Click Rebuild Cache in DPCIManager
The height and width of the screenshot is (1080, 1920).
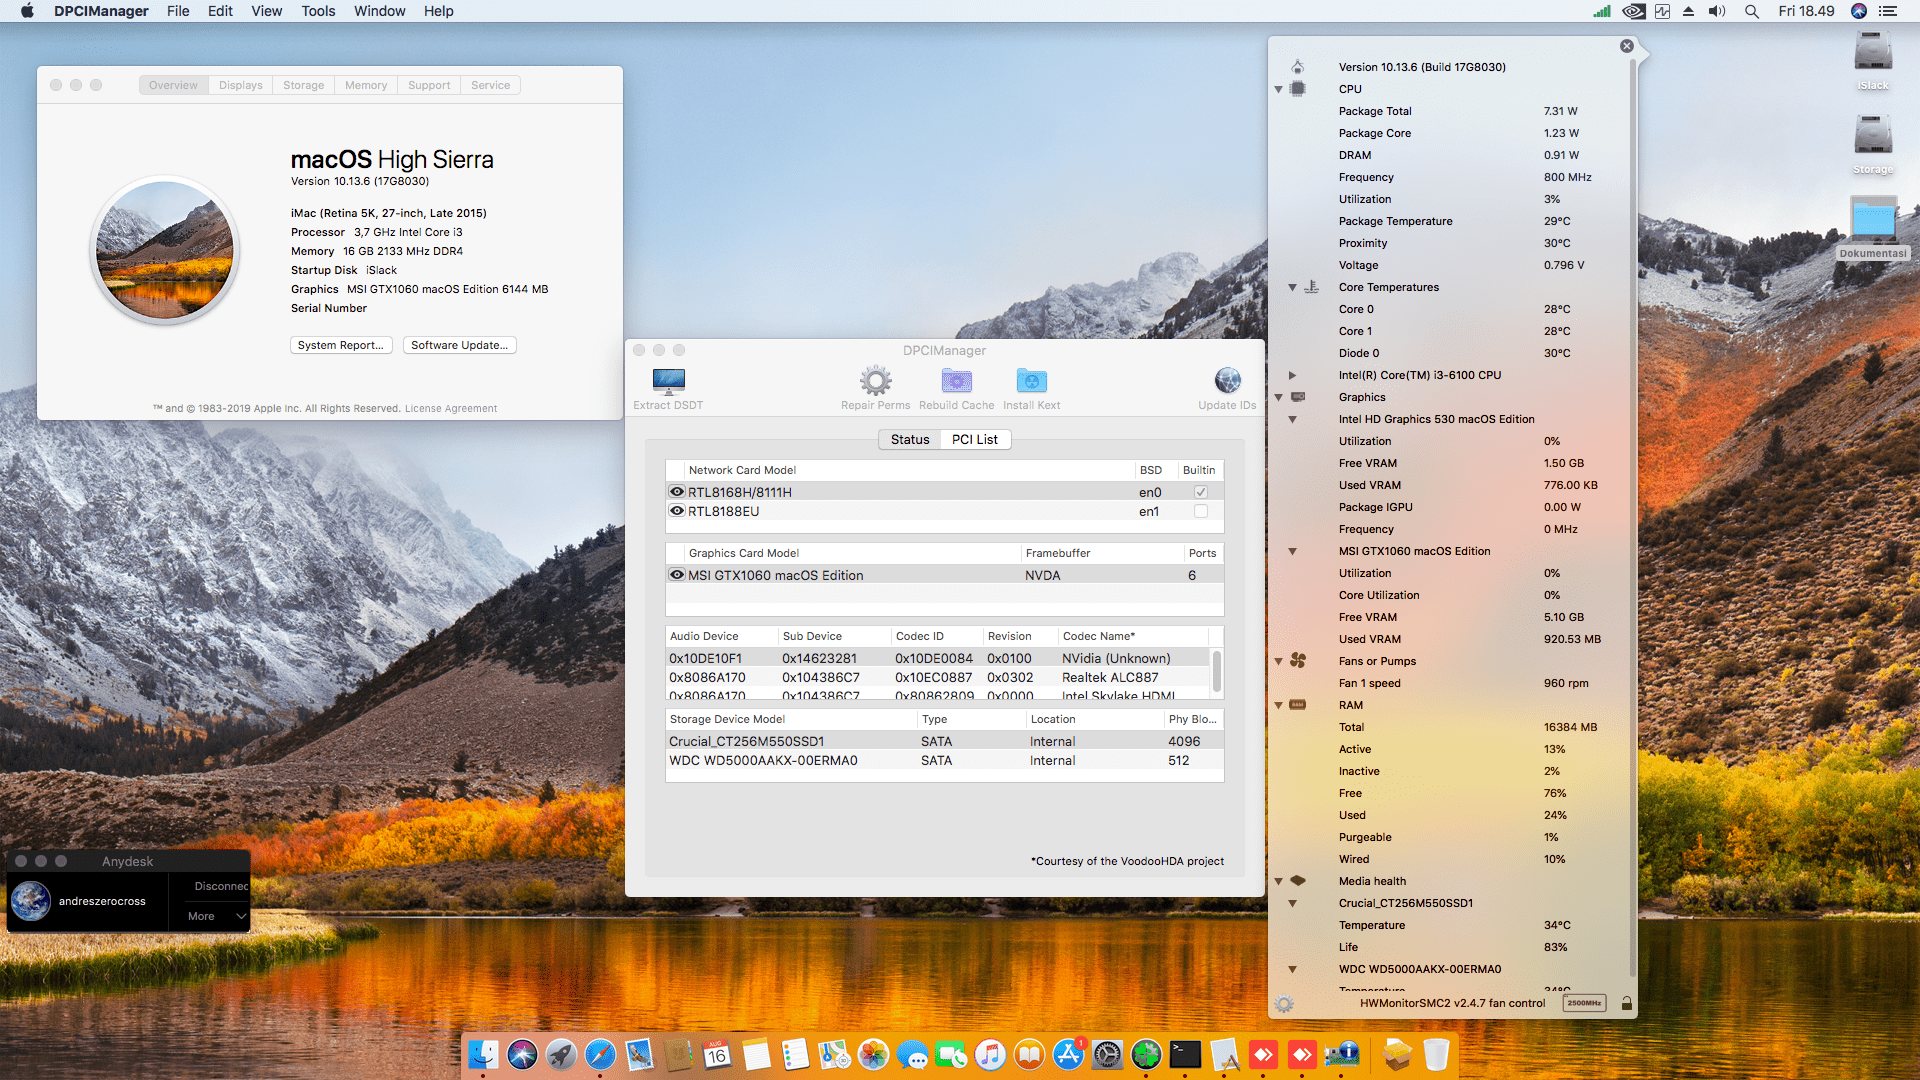tap(956, 381)
